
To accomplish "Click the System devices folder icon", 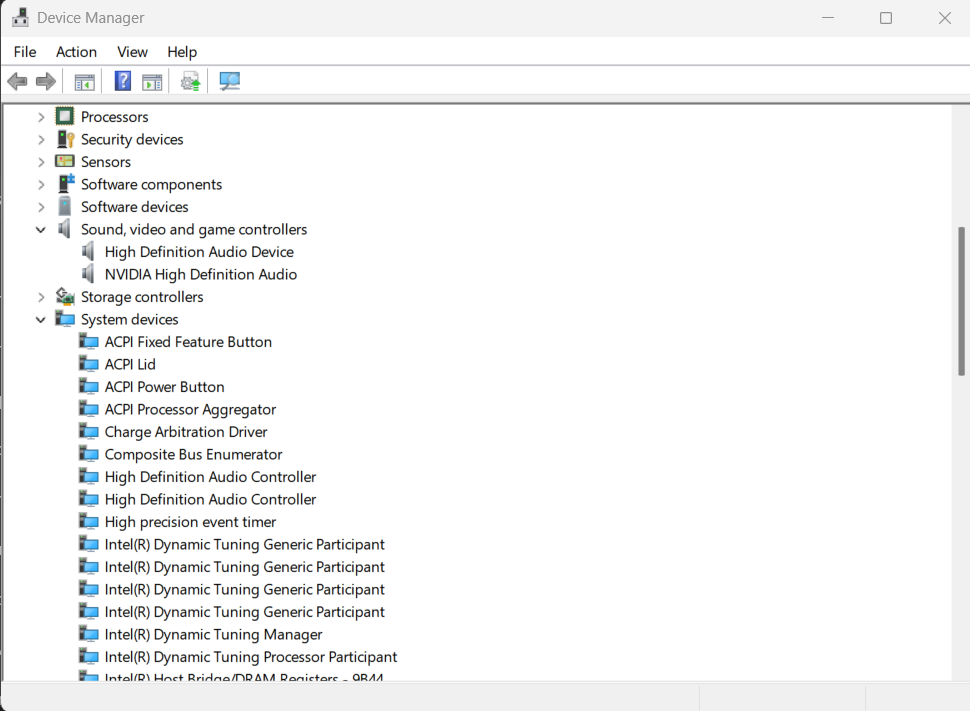I will click(65, 319).
